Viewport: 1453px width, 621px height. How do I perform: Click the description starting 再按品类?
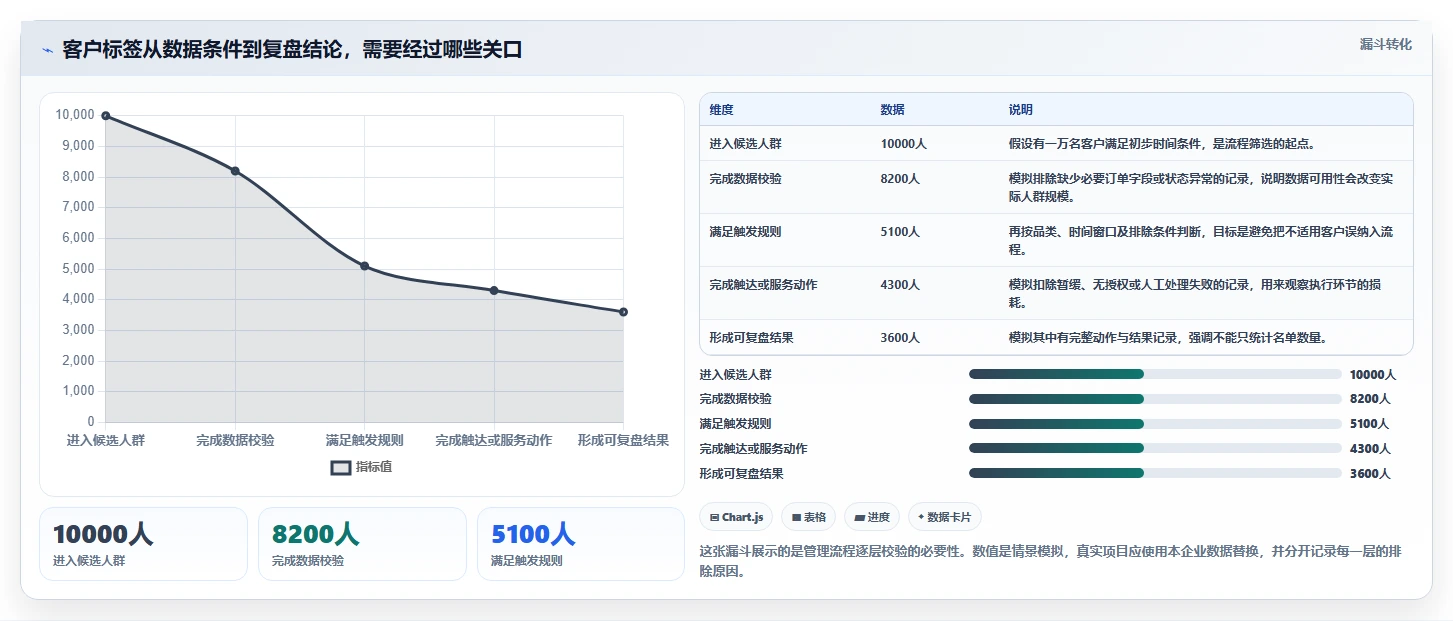click(x=1200, y=240)
